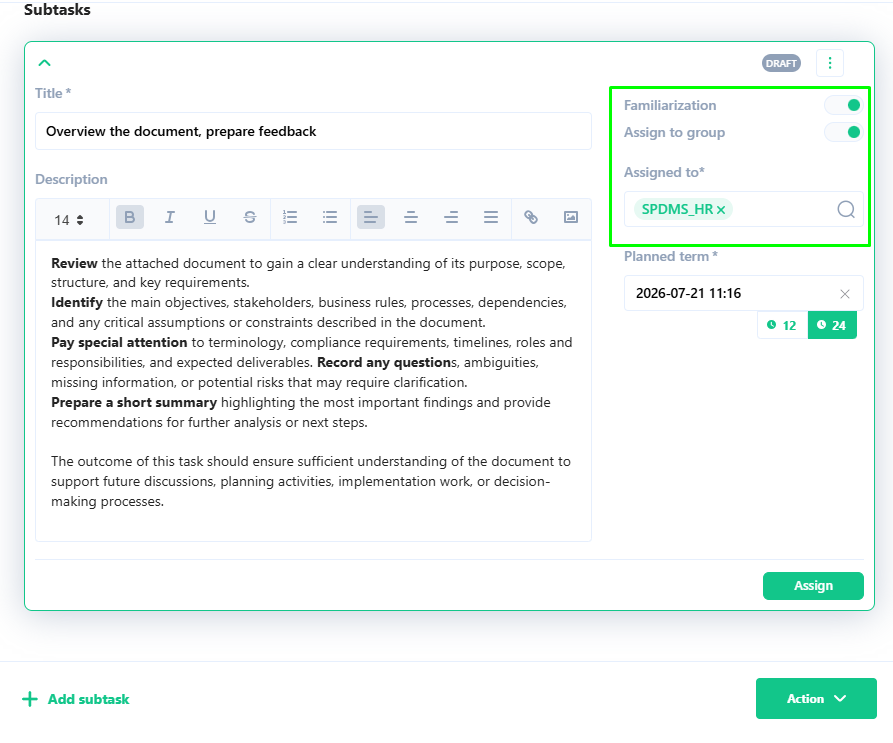This screenshot has height=743, width=893.
Task: Remove SPDMS_HR from assignees
Action: (721, 210)
